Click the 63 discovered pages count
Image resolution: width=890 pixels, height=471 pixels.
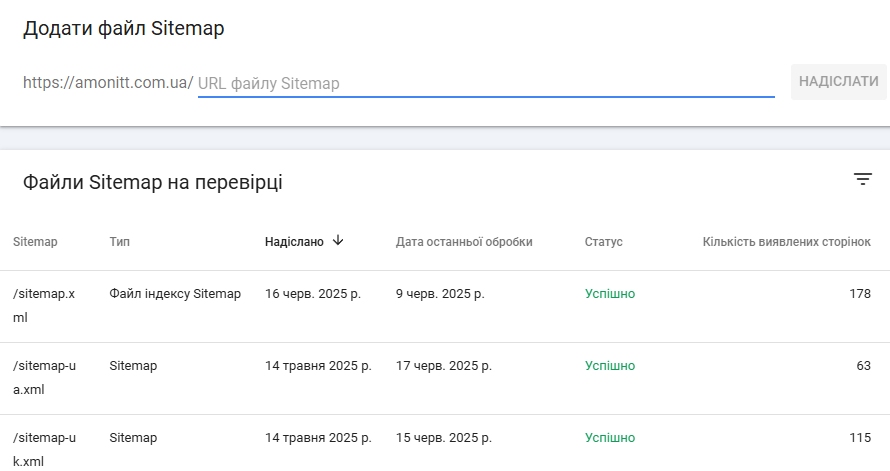coord(863,366)
